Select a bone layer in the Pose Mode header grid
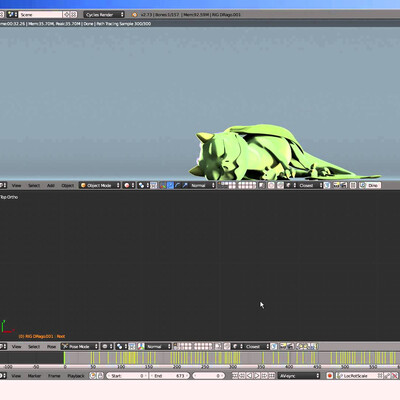The height and width of the screenshot is (400, 400). coord(193,347)
